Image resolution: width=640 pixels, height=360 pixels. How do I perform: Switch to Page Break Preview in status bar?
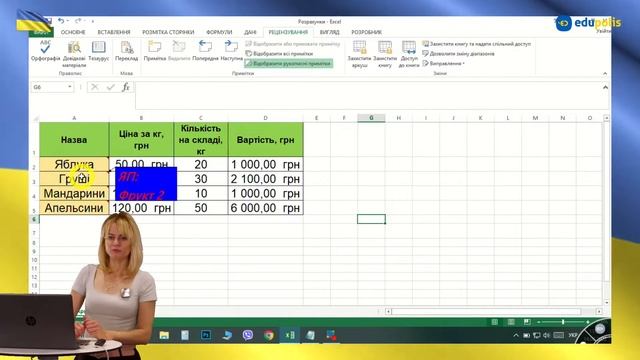point(527,322)
